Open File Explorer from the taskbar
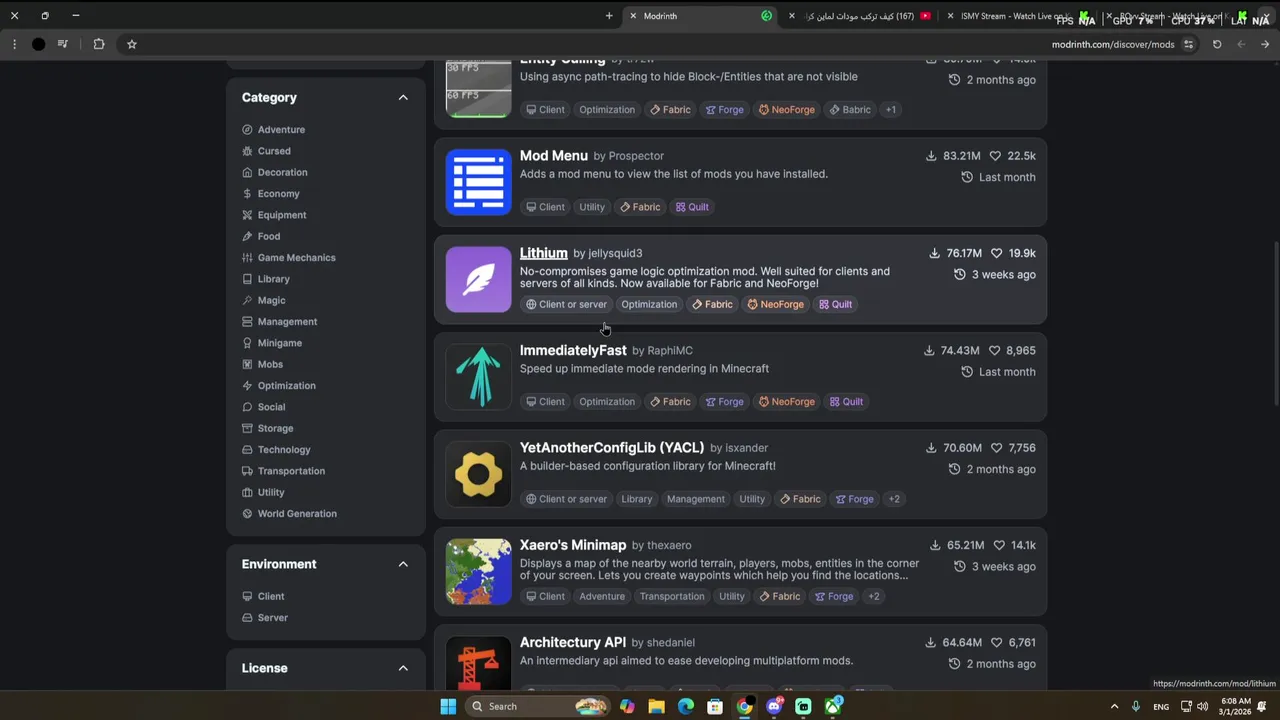The image size is (1280, 720). 656,706
